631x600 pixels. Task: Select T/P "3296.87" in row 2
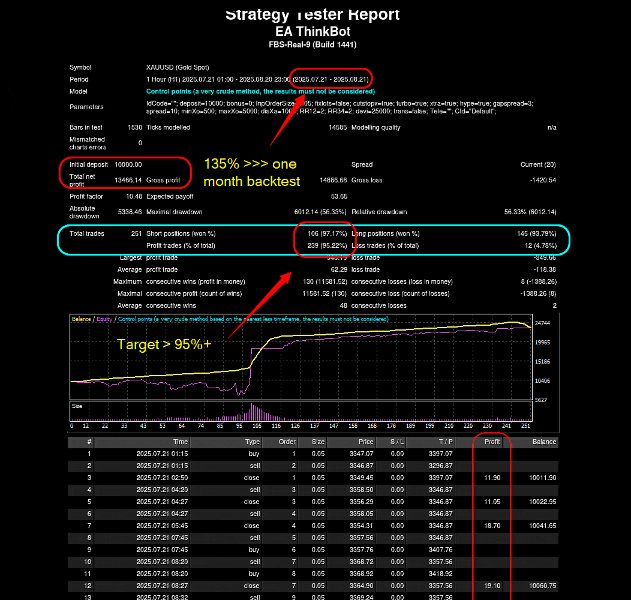coord(440,466)
